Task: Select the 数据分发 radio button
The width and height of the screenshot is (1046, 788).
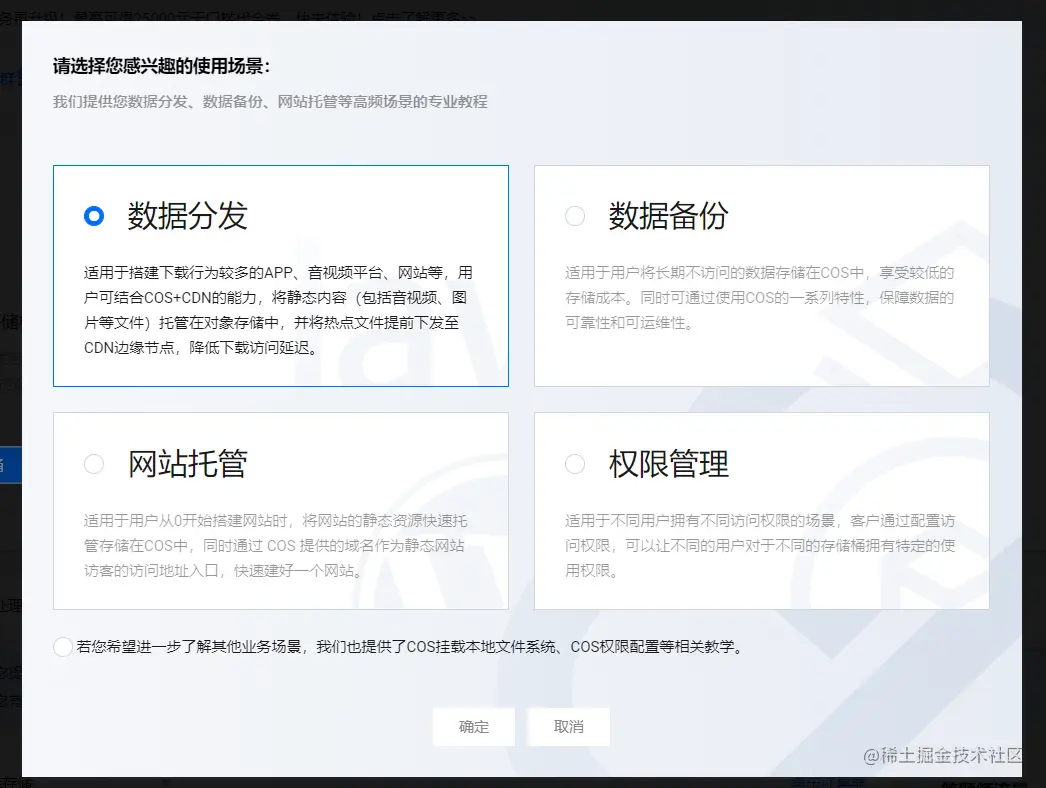Action: coord(94,216)
